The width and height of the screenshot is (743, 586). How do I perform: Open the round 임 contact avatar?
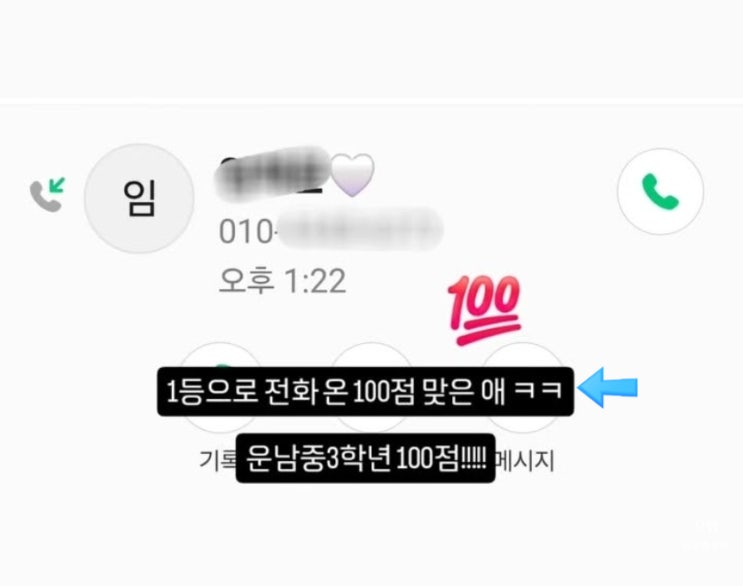[139, 198]
